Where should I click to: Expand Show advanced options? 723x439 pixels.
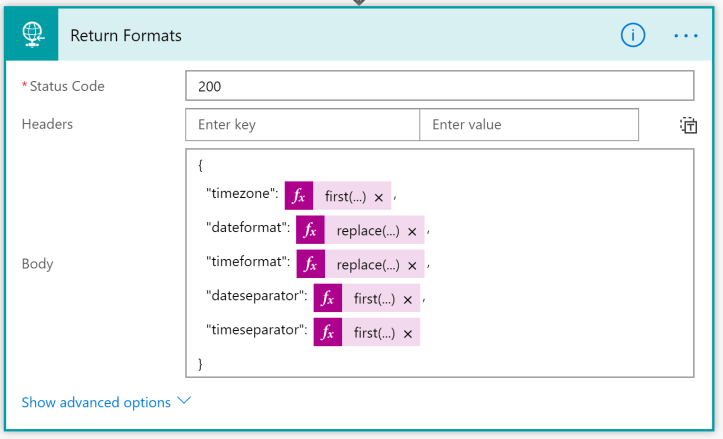coord(105,402)
